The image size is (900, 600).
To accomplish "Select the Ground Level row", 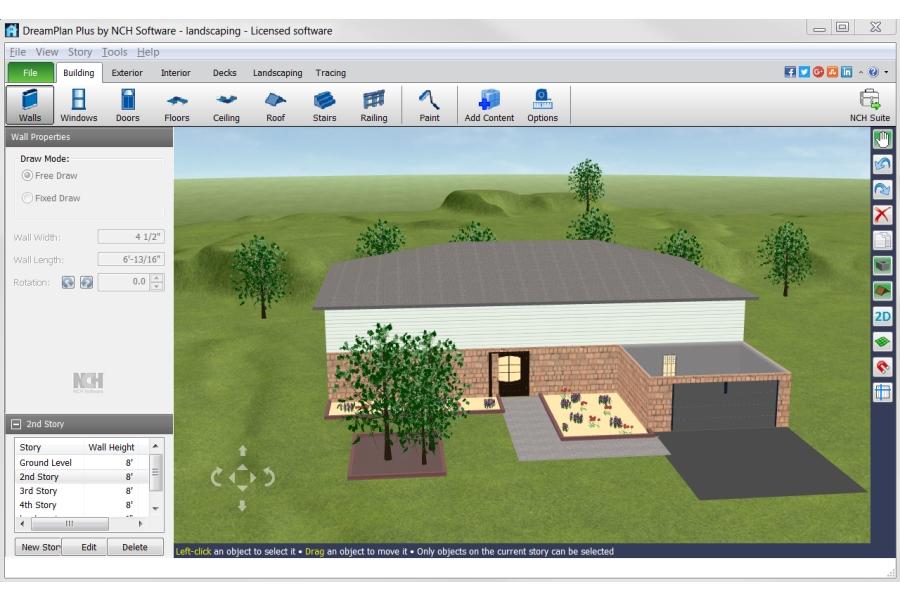I will pyautogui.click(x=82, y=462).
